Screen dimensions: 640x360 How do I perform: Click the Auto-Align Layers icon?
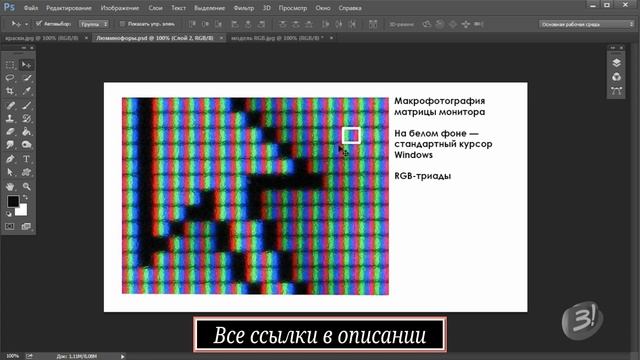tap(373, 24)
